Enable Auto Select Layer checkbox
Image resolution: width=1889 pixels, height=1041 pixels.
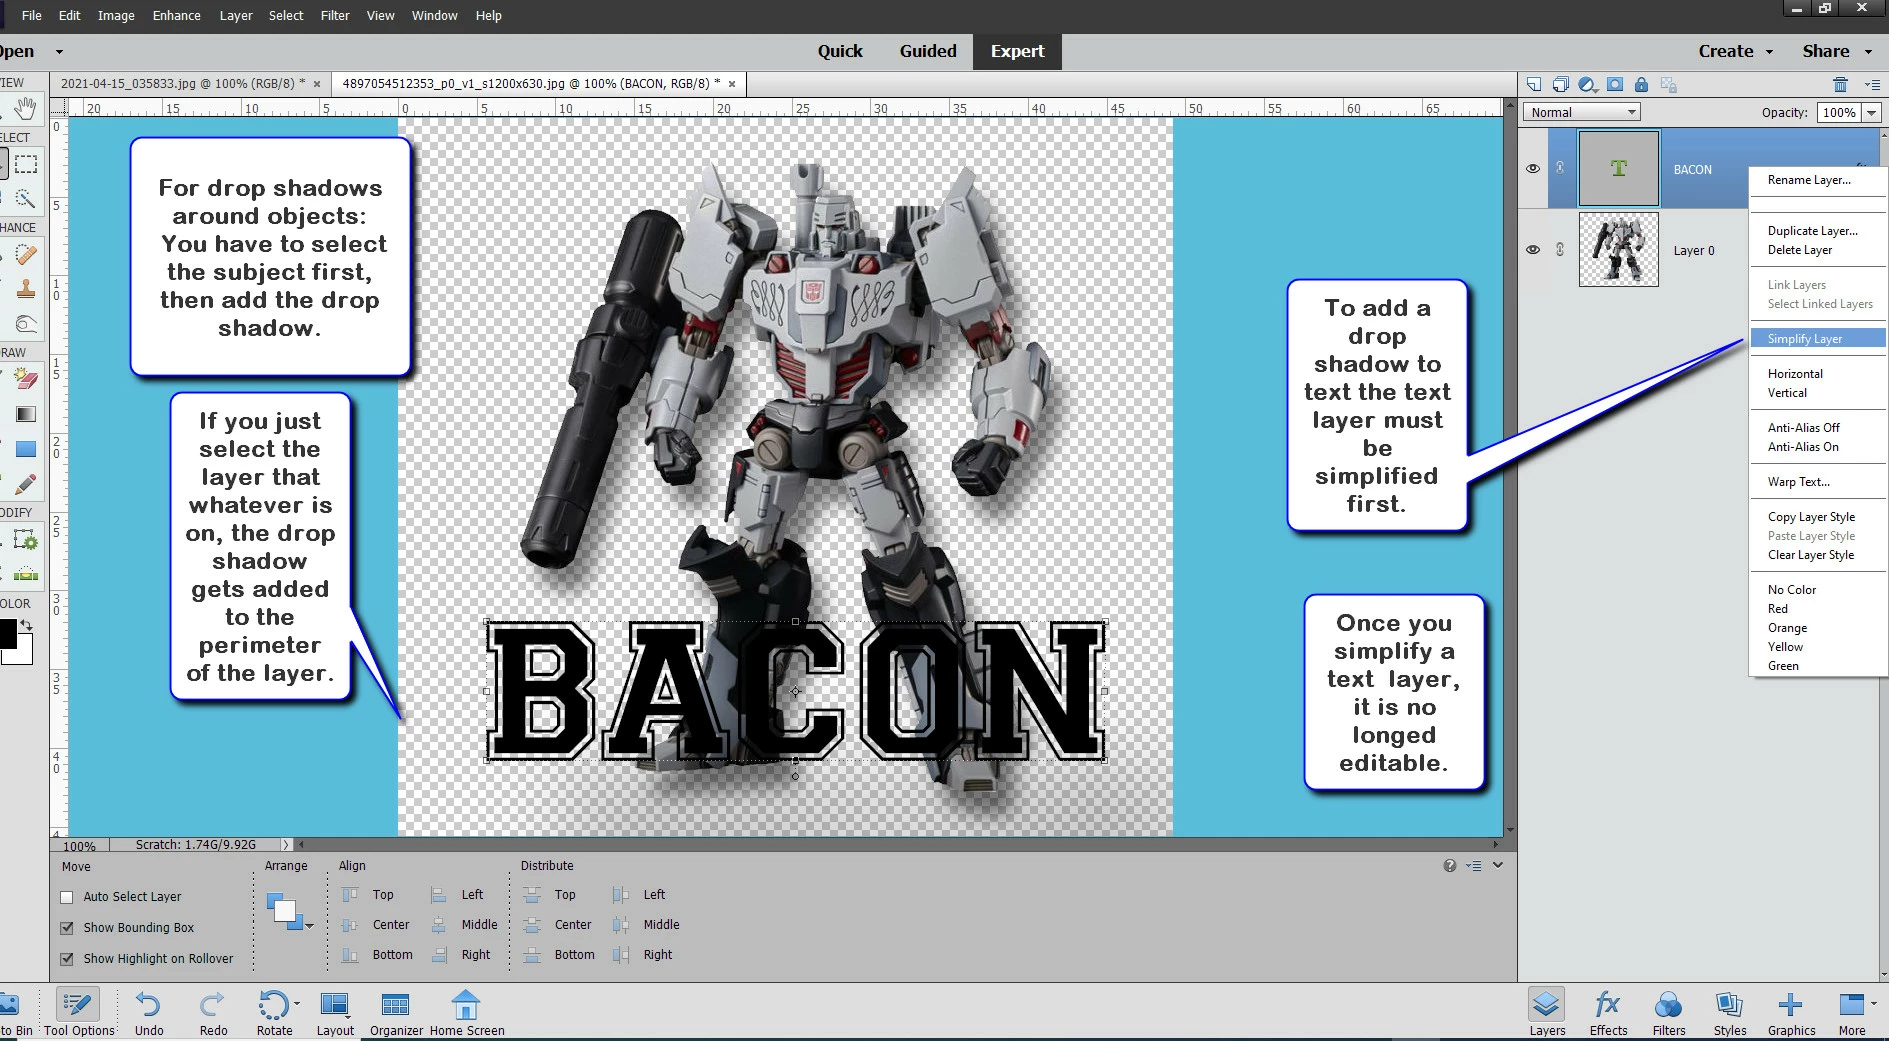(67, 897)
